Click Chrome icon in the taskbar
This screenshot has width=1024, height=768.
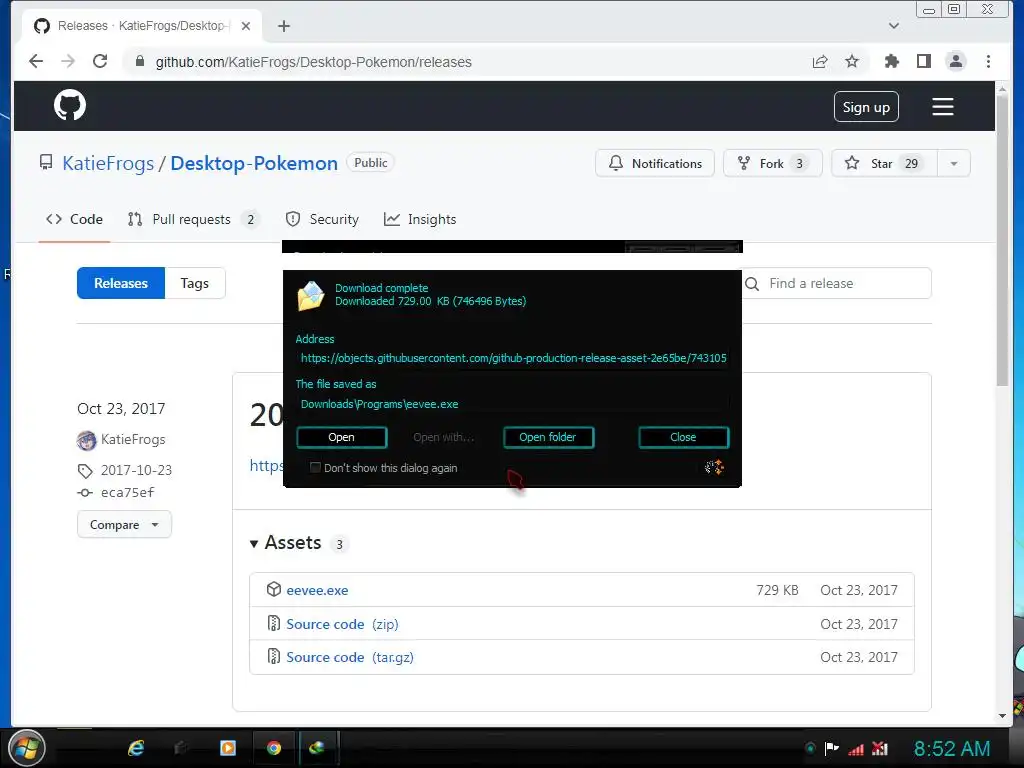coord(274,748)
